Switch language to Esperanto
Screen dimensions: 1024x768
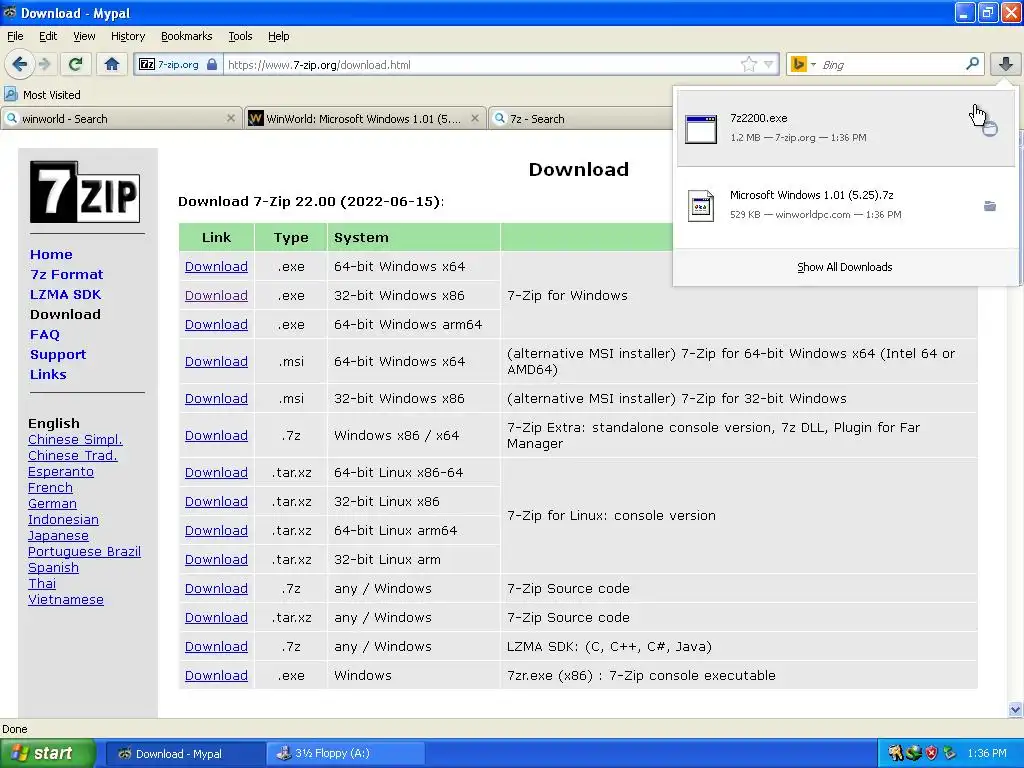point(61,472)
